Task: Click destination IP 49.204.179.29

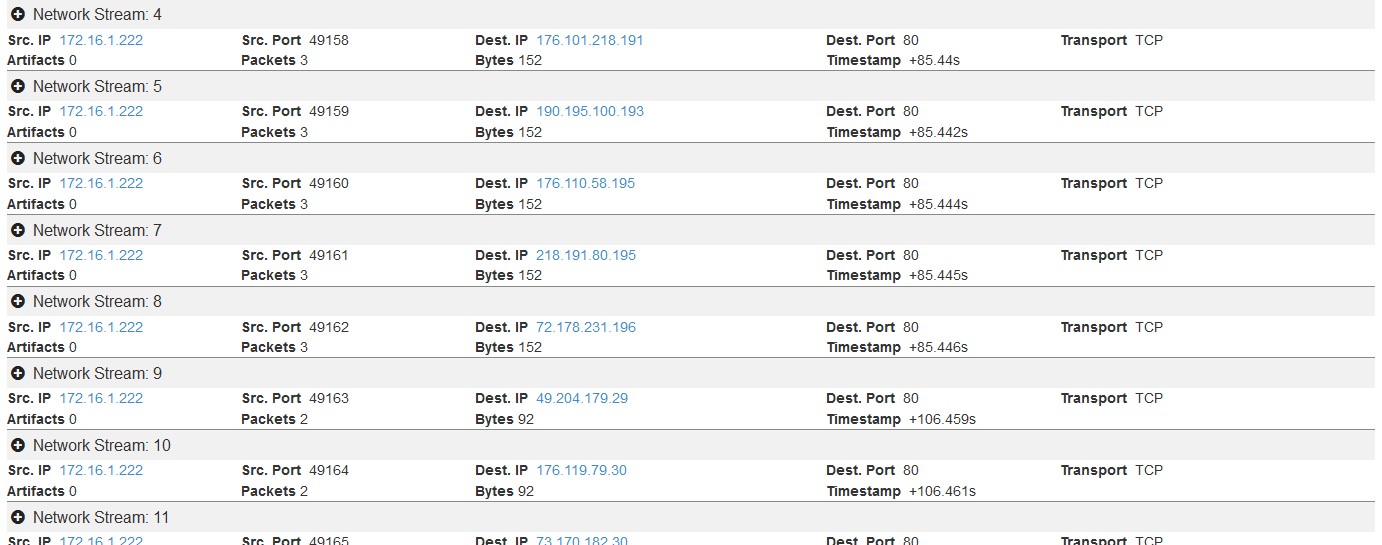Action: pyautogui.click(x=582, y=399)
